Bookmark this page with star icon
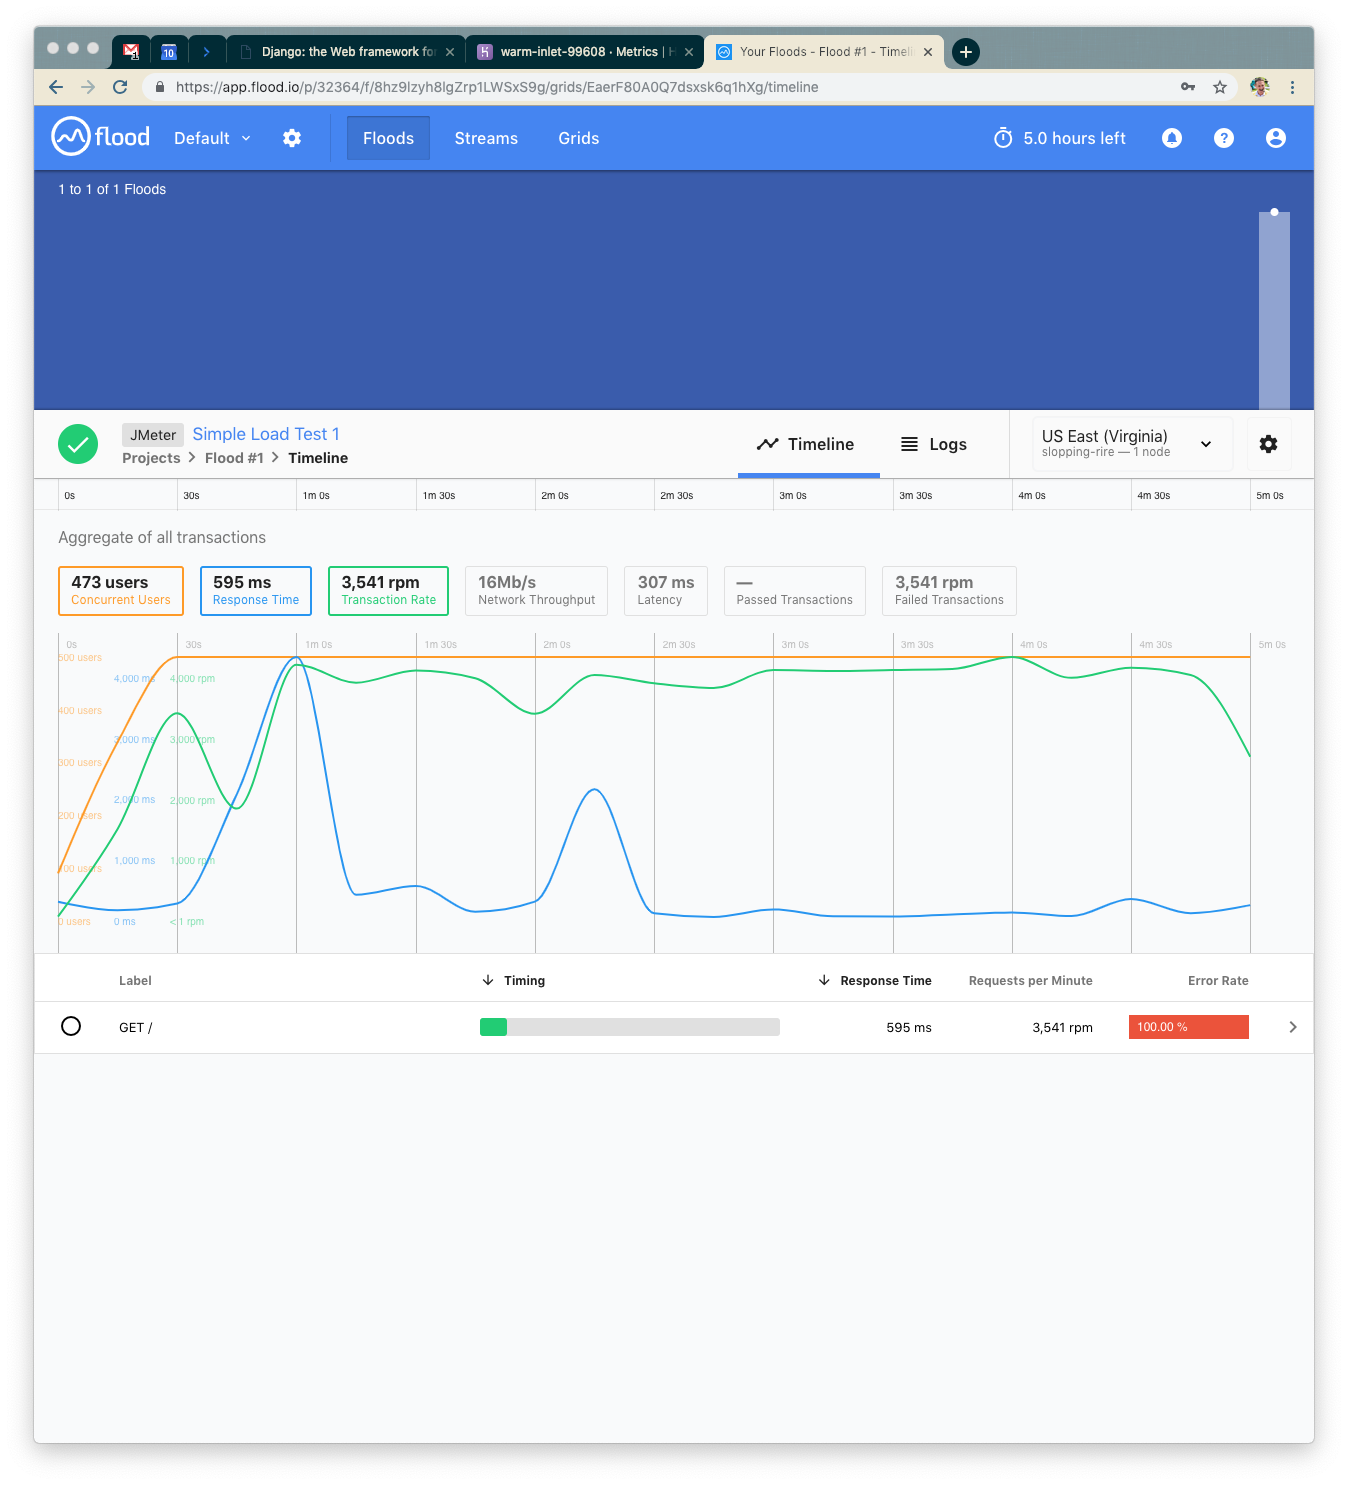This screenshot has width=1348, height=1485. click(x=1219, y=87)
